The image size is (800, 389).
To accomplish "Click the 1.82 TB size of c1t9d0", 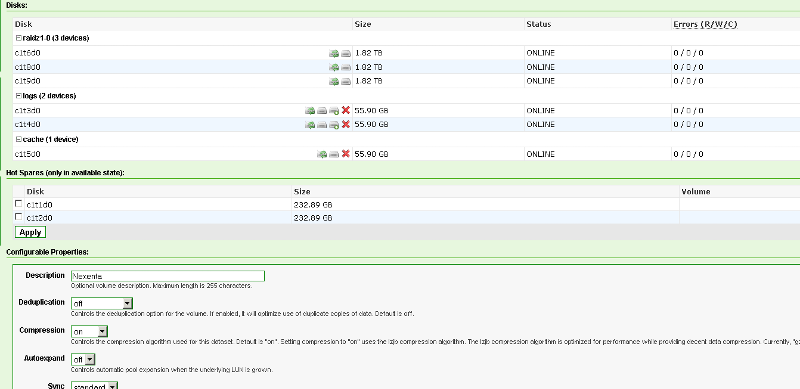I will tap(368, 81).
